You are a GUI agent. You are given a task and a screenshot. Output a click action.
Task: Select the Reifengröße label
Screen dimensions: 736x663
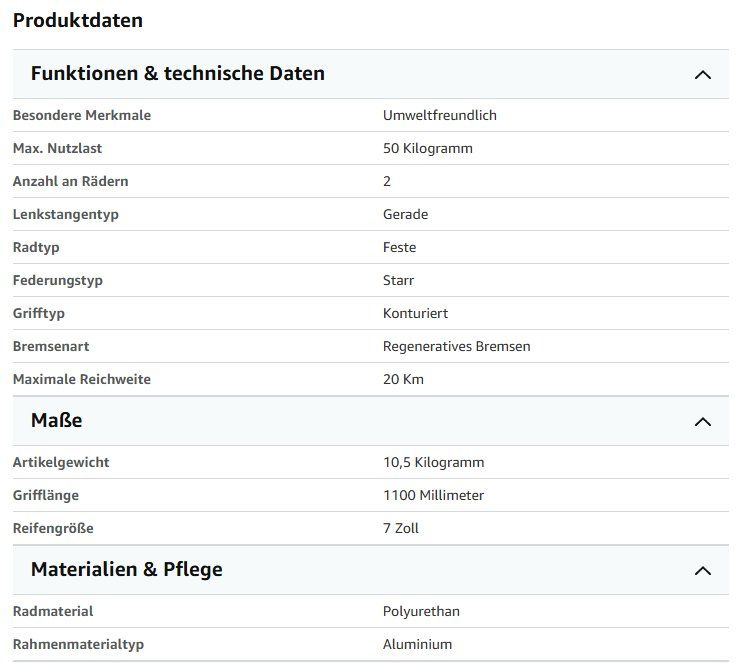click(x=53, y=528)
